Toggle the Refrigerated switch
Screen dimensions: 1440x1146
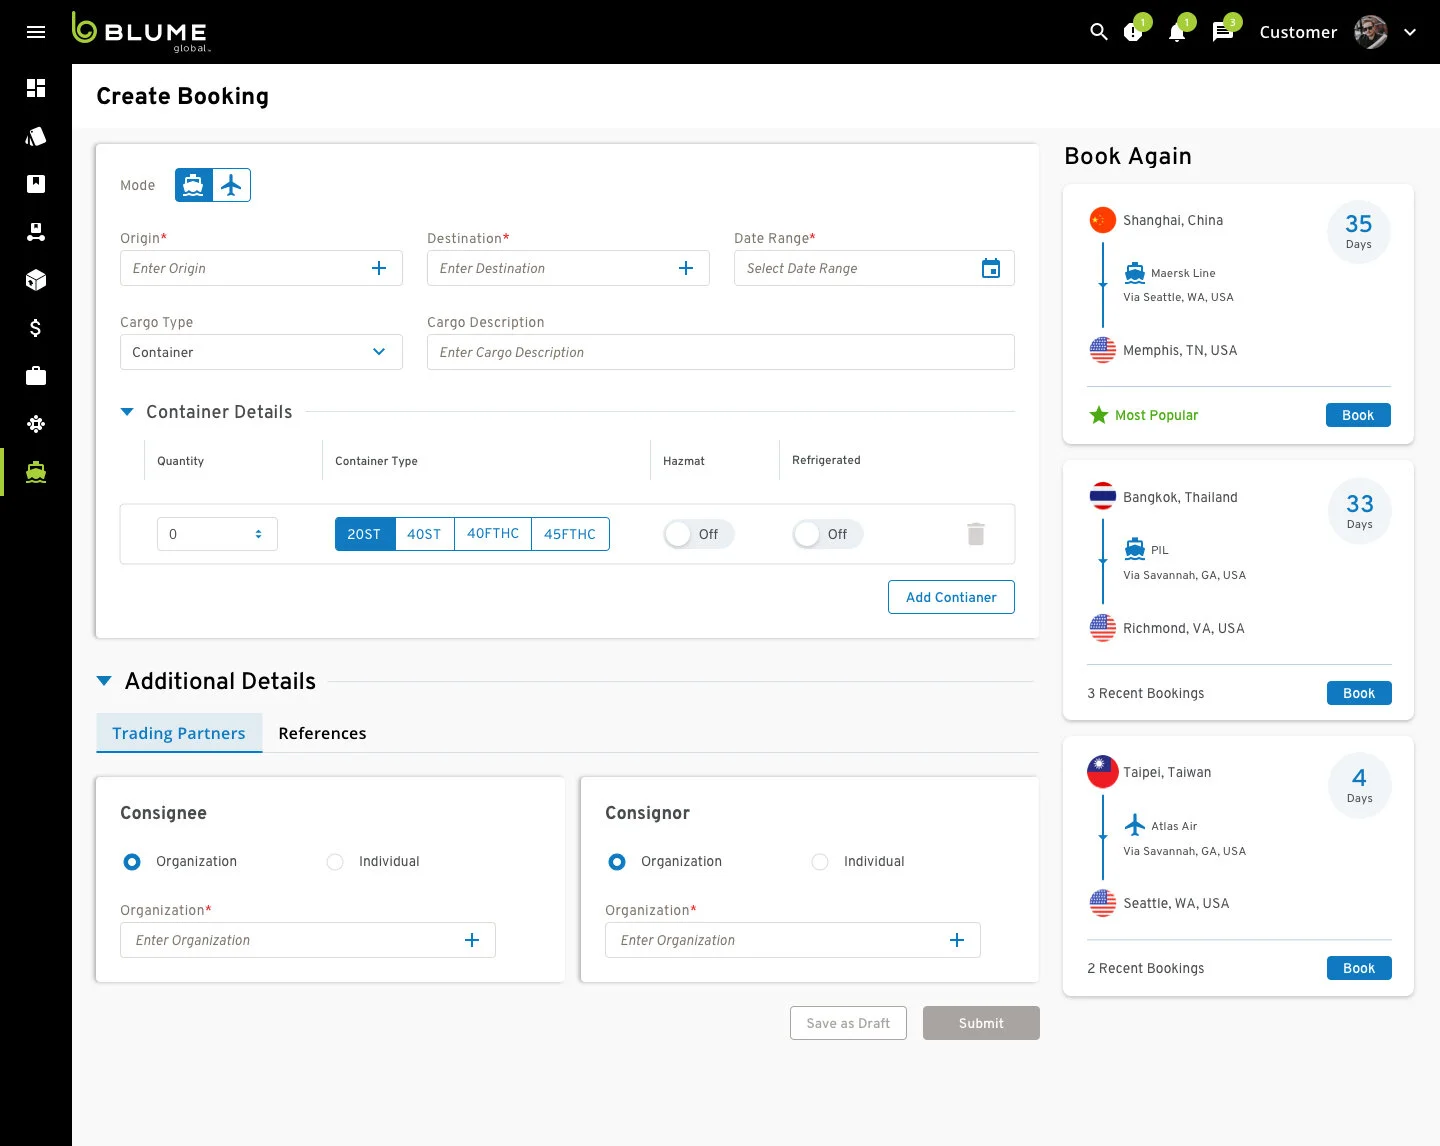(x=827, y=534)
